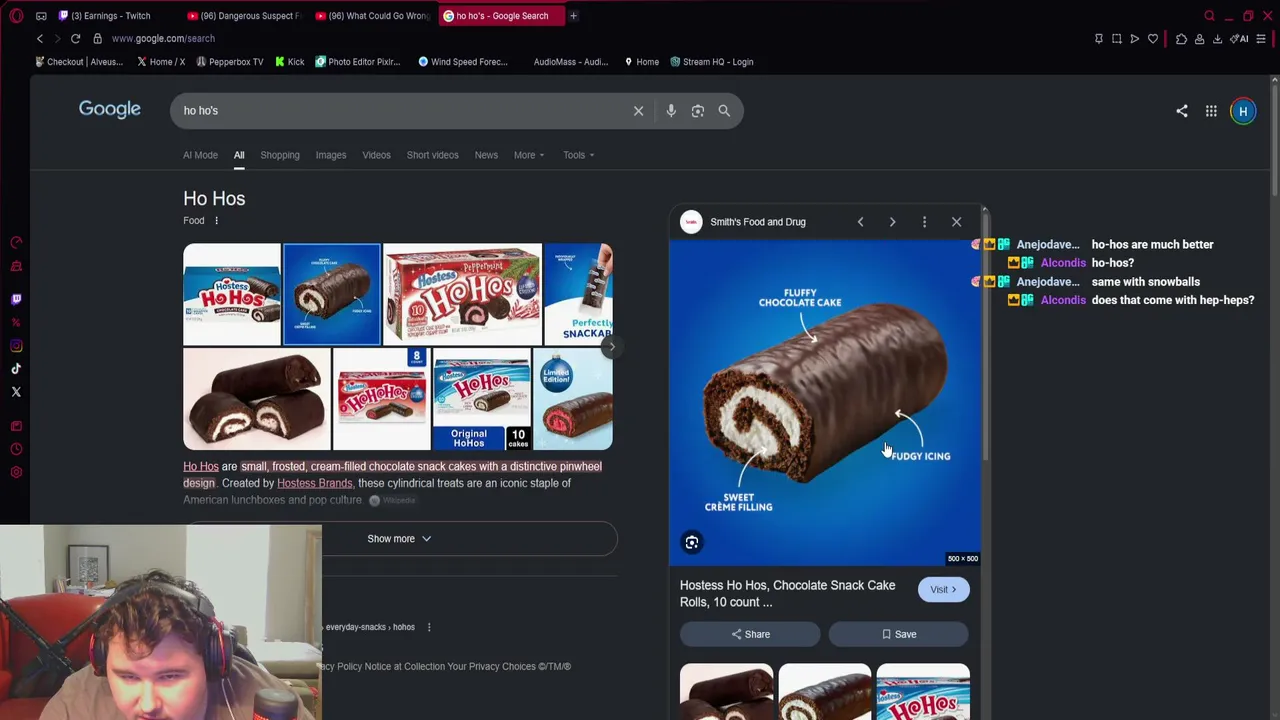
Task: Open the History clock icon in the sidebar
Action: click(16, 449)
